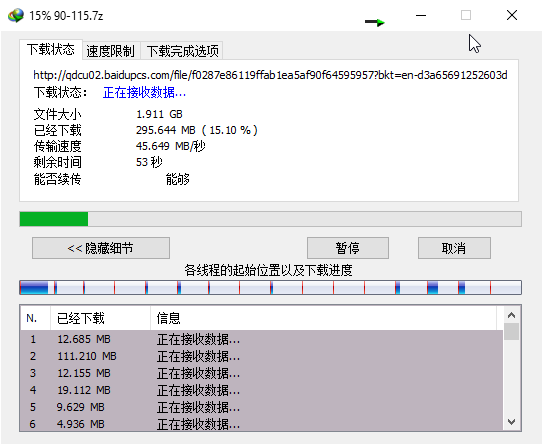
Task: Click the N. column header
Action: 35,318
